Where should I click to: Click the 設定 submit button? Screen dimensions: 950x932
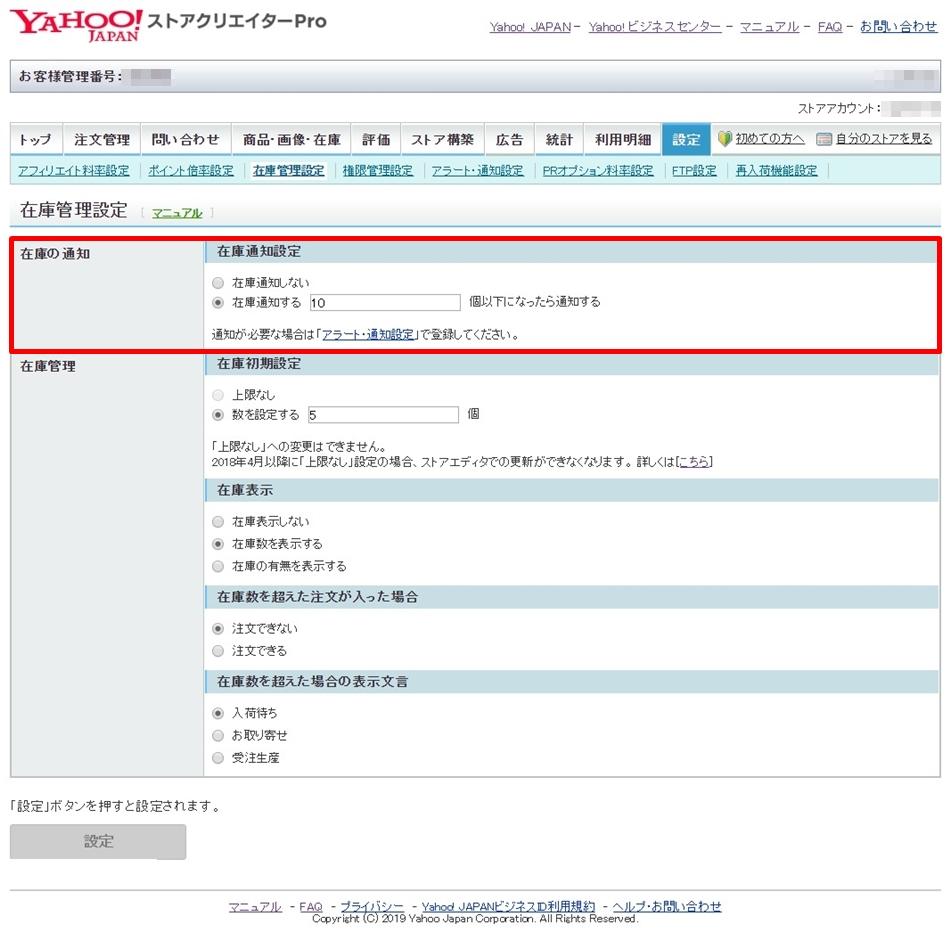[x=98, y=842]
